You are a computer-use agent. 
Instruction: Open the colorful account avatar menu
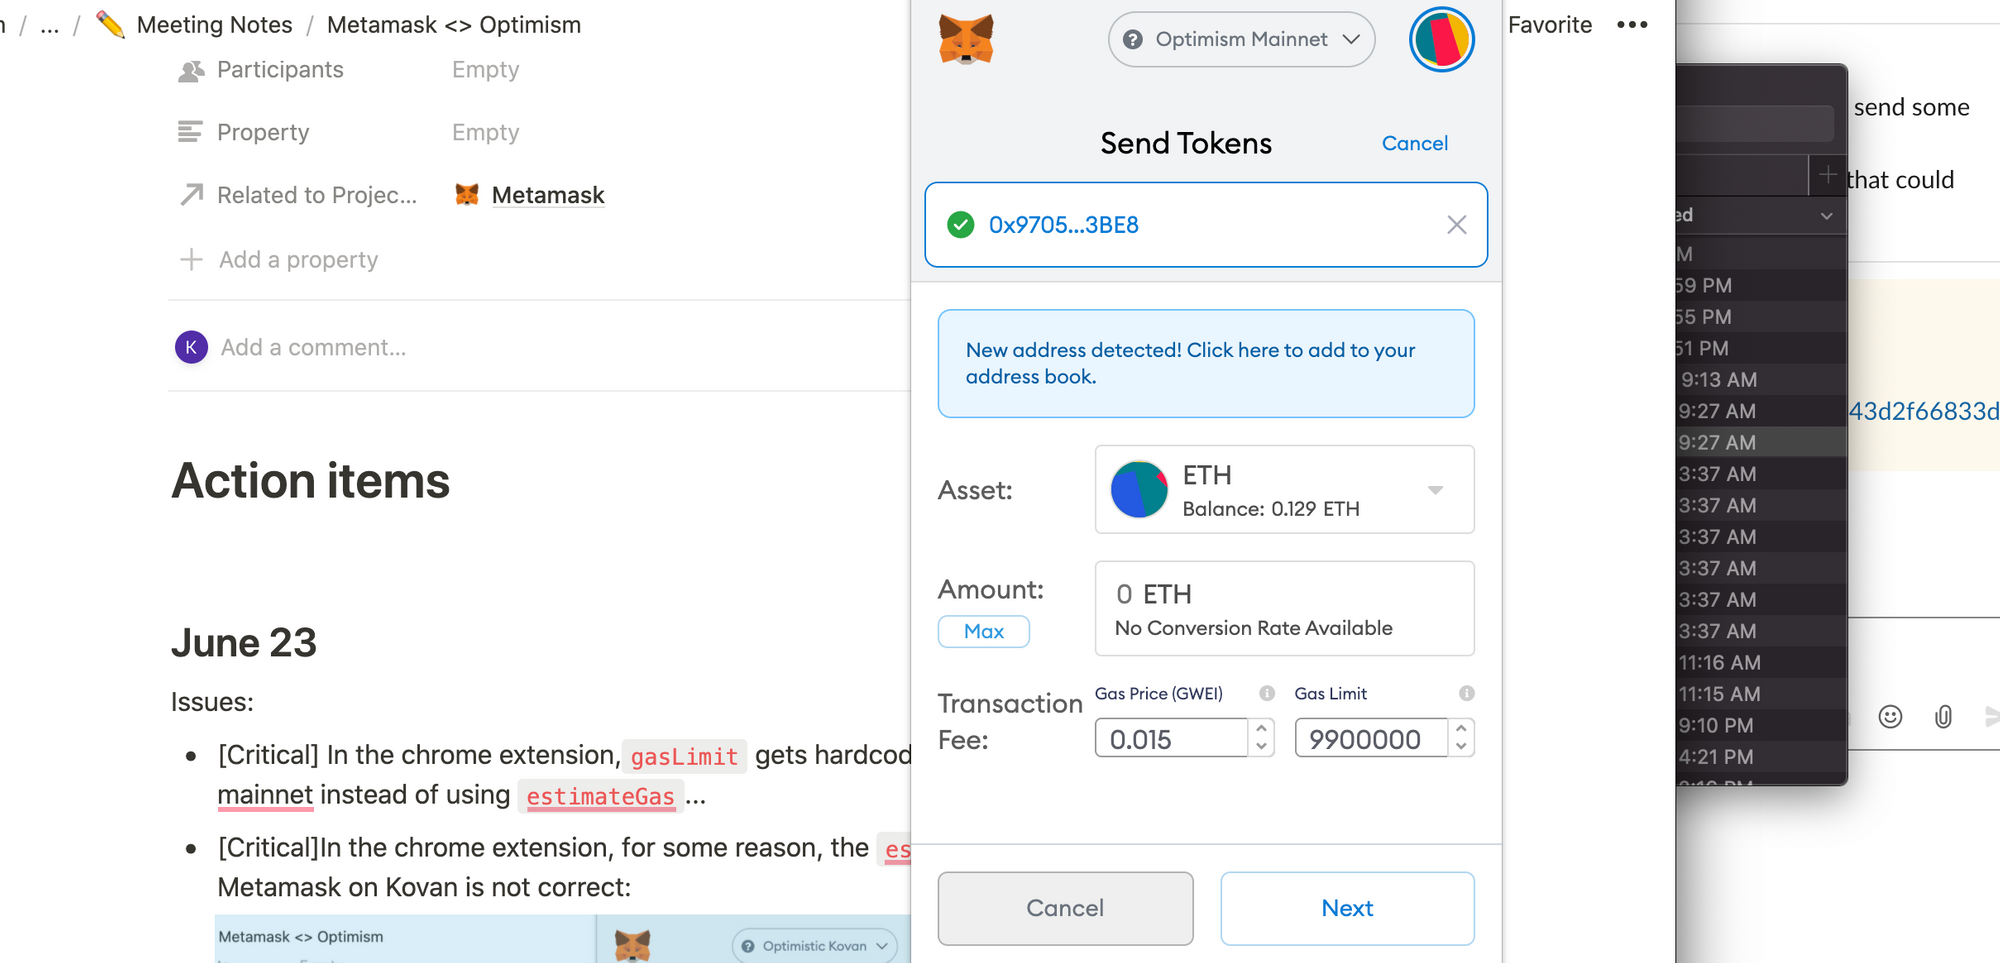coord(1441,39)
